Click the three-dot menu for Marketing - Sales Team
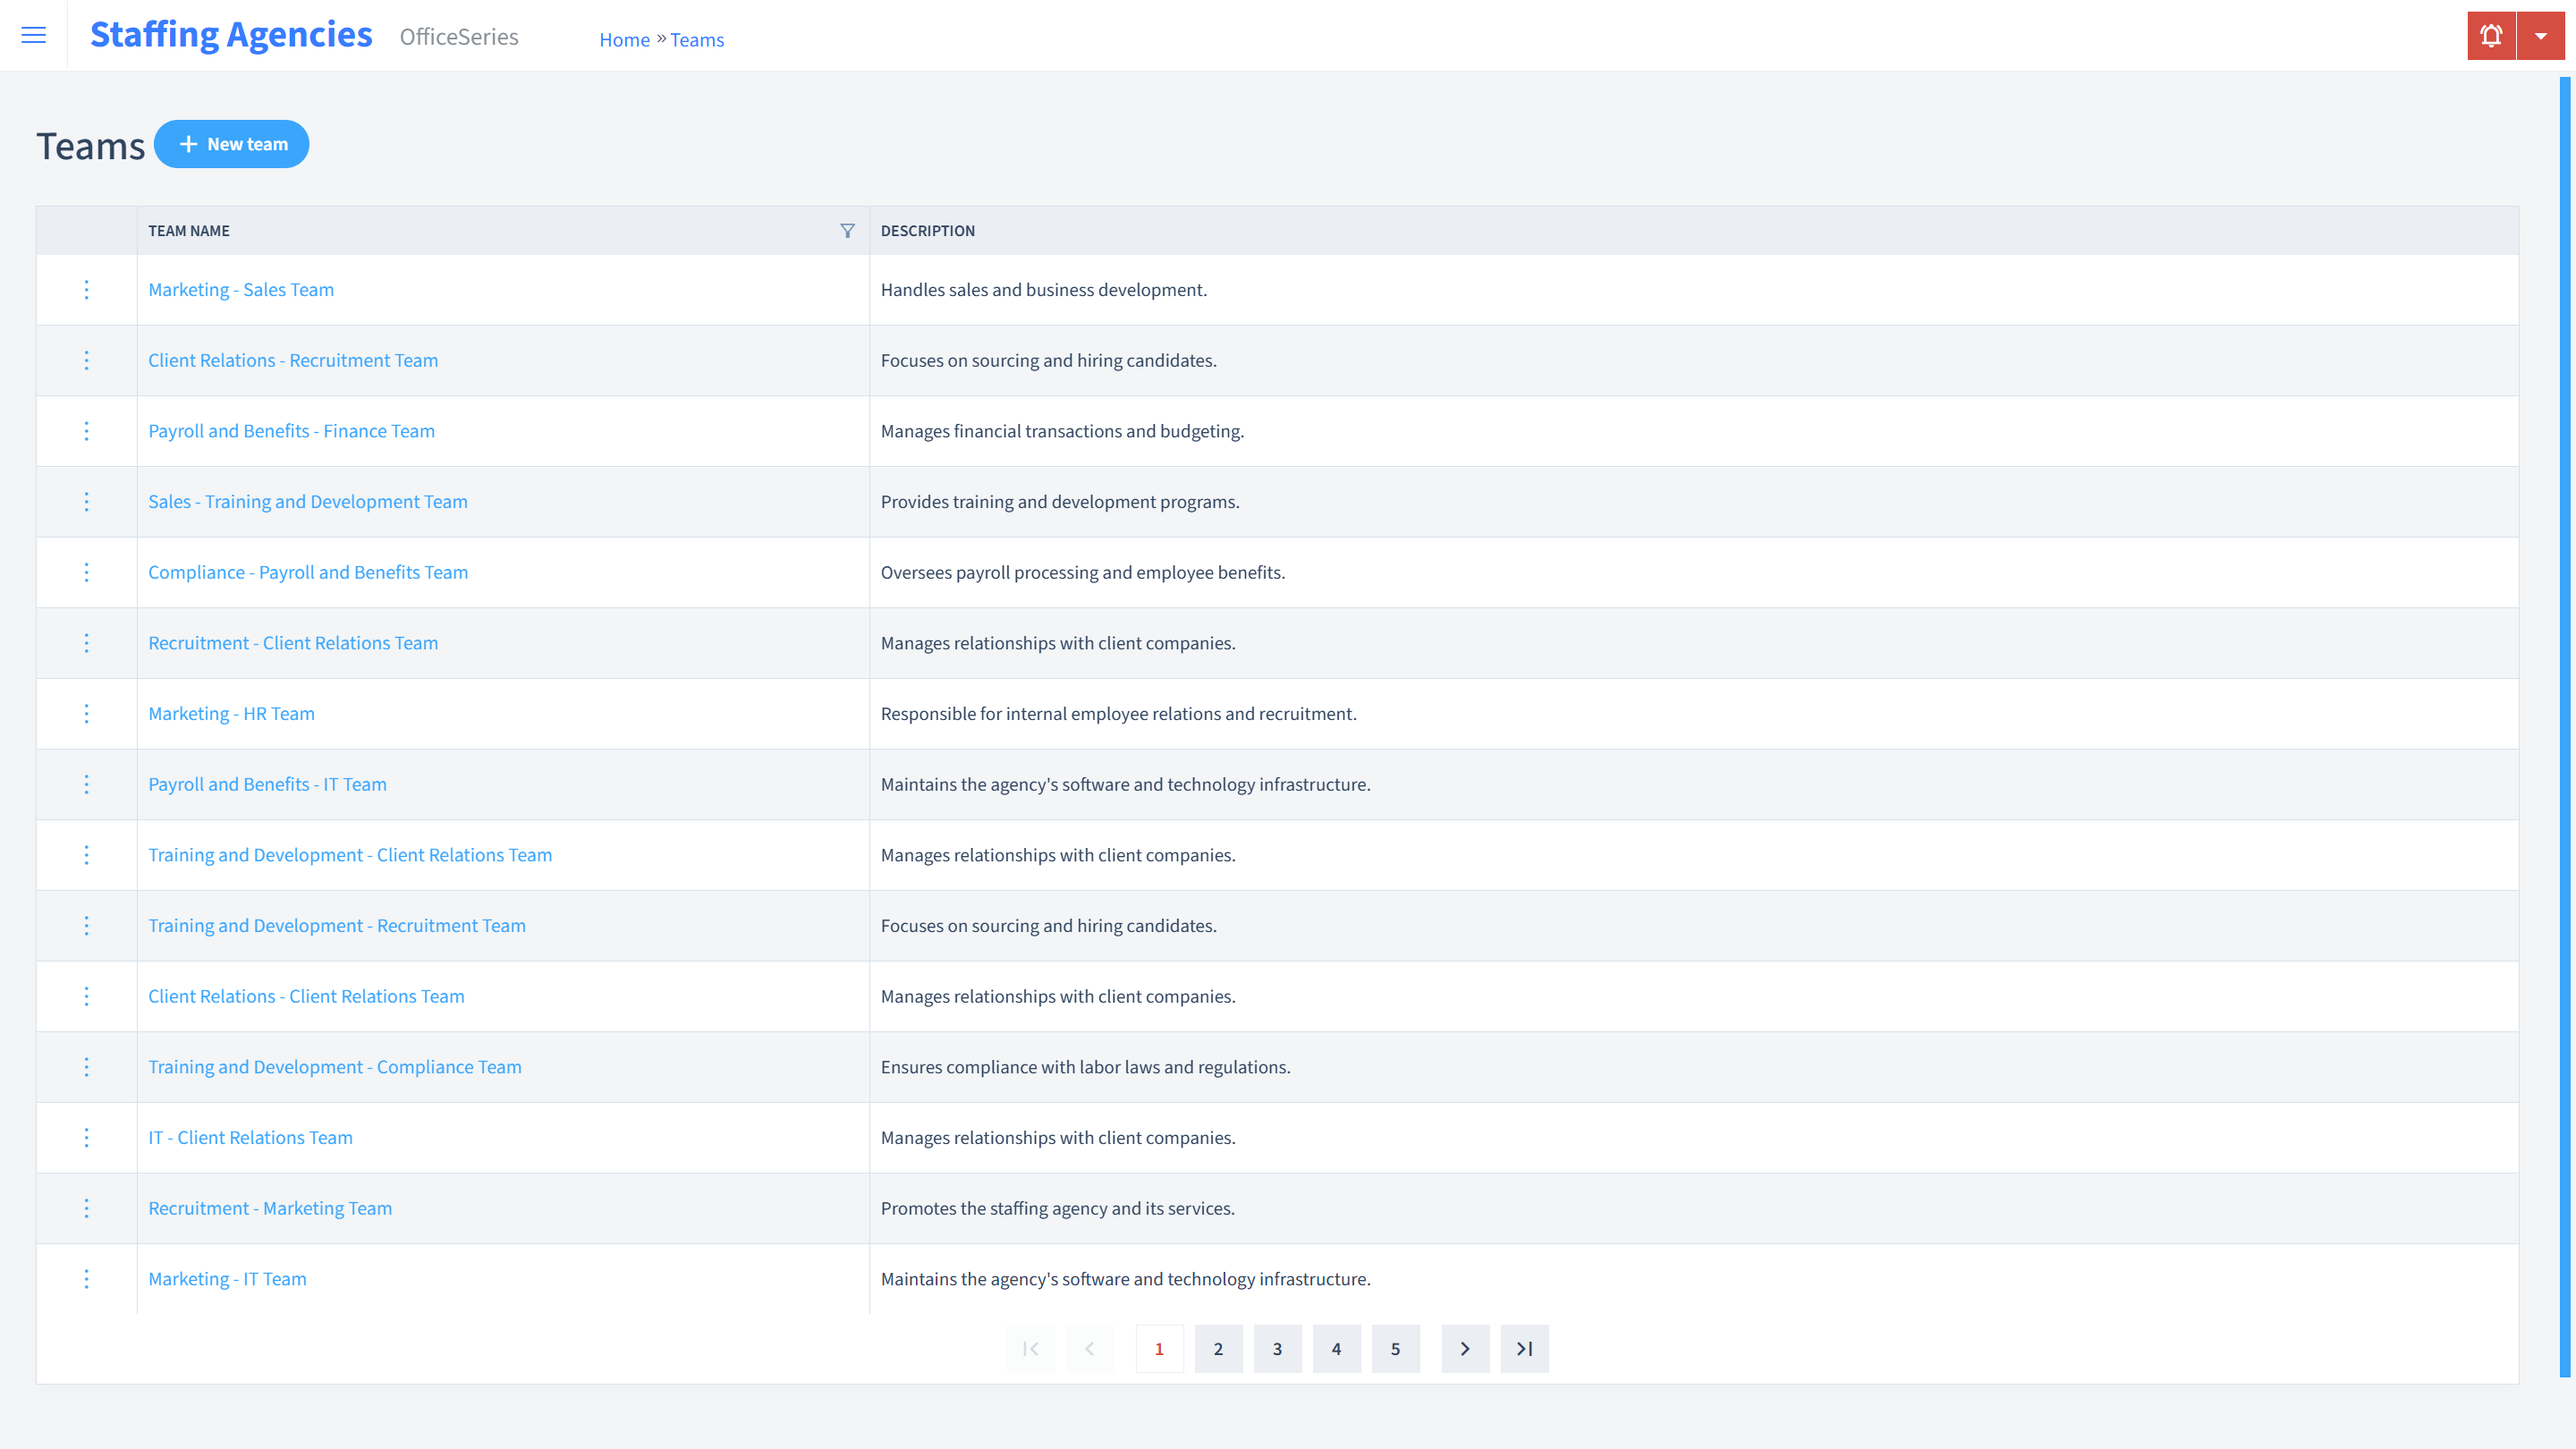 [x=87, y=288]
